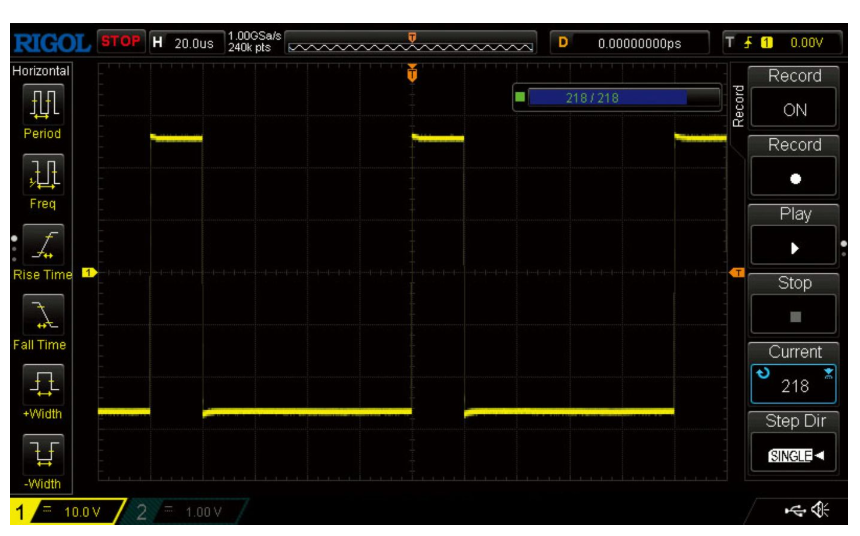The height and width of the screenshot is (536, 860).
Task: Click the trigger level 0.00V readout
Action: [x=806, y=43]
